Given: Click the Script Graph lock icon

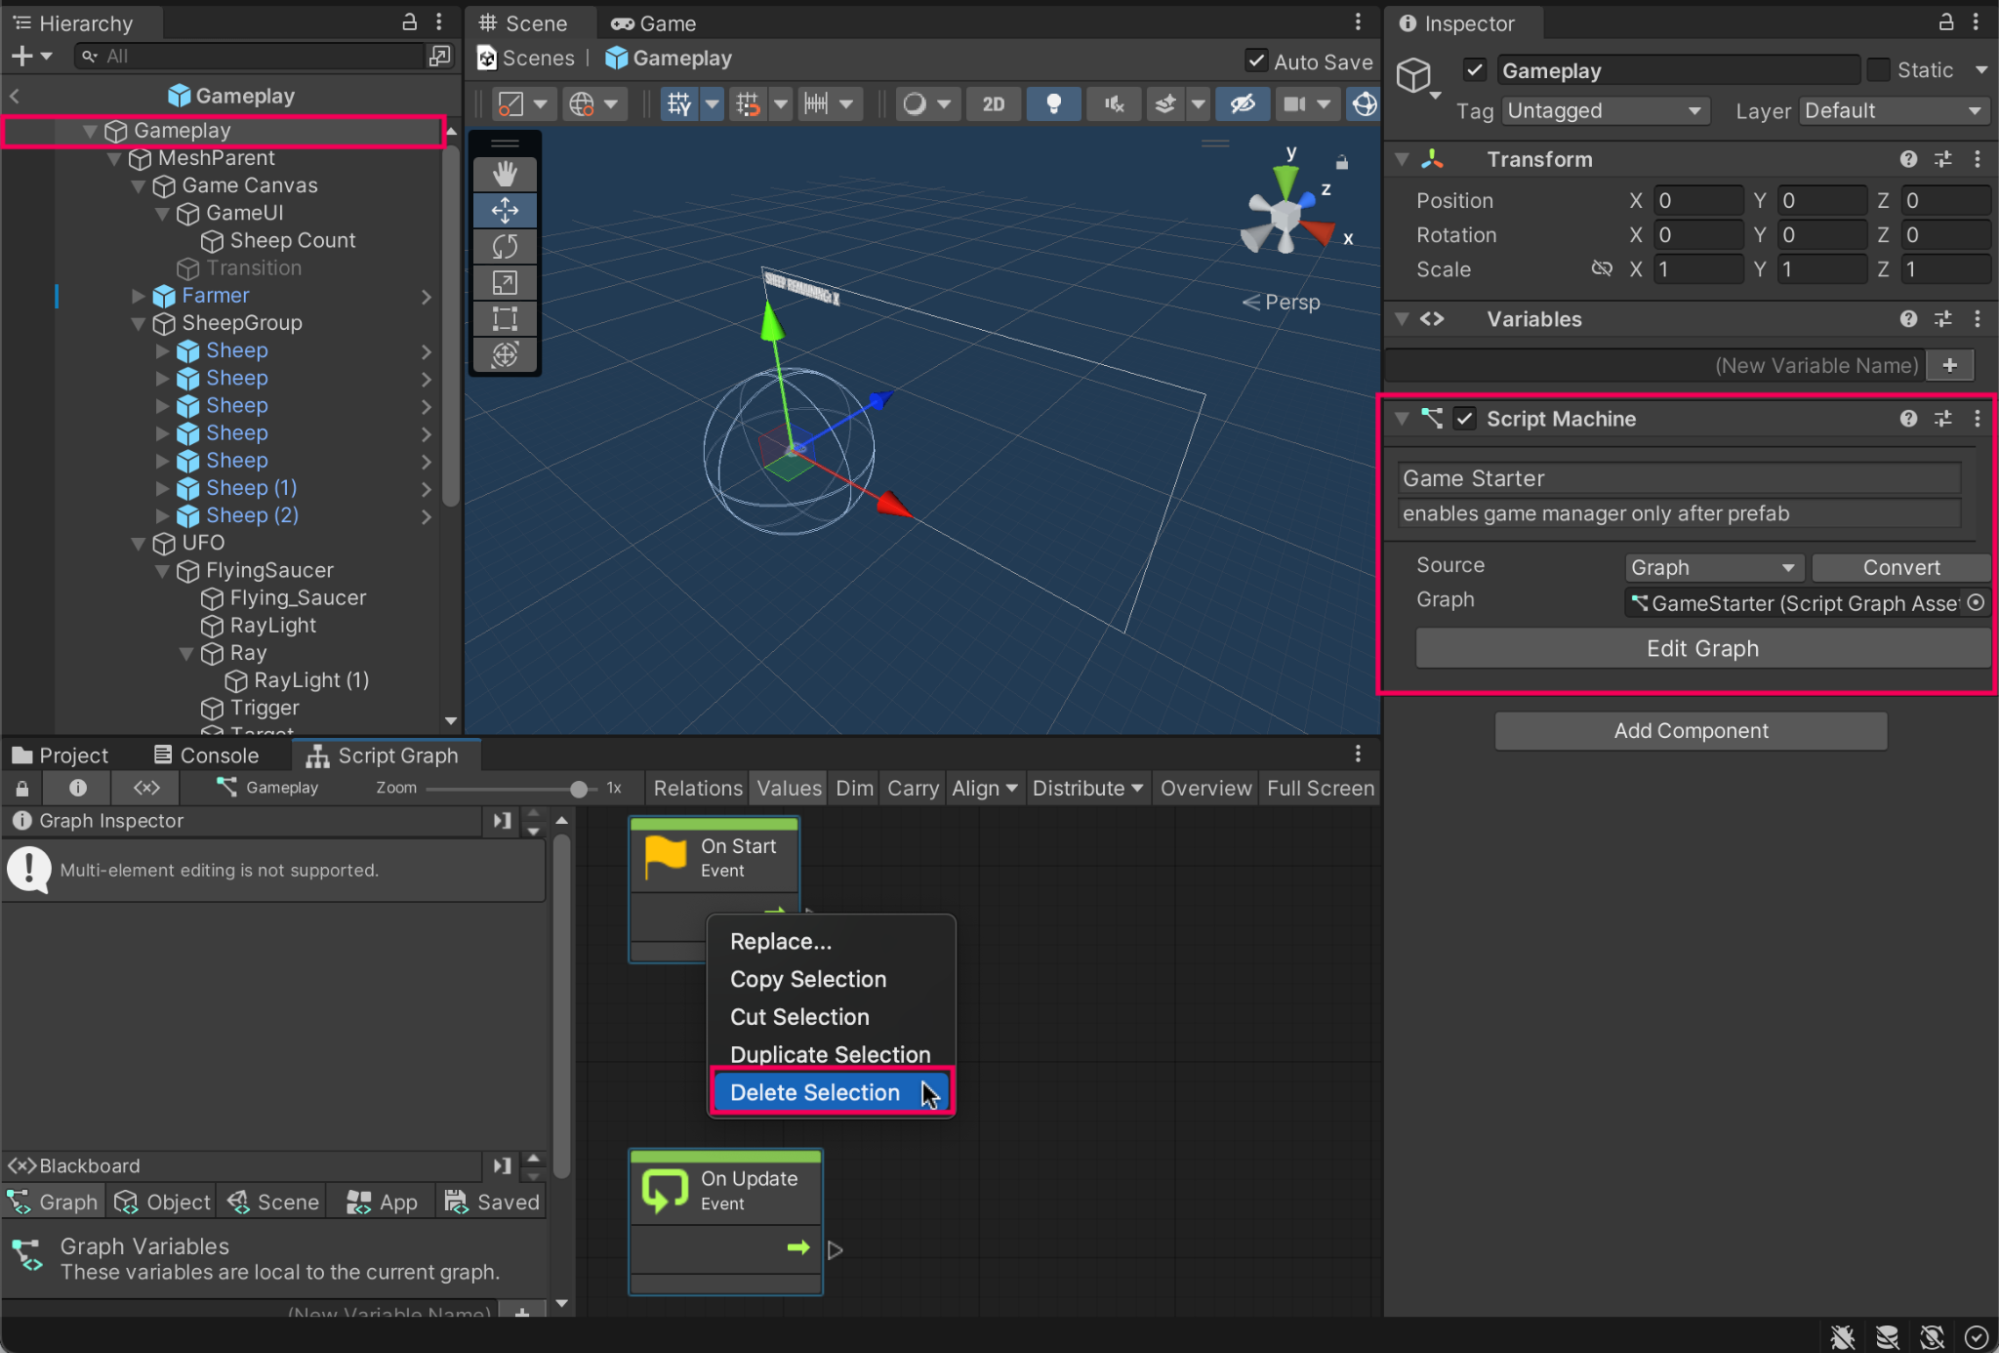Looking at the screenshot, I should pyautogui.click(x=22, y=788).
